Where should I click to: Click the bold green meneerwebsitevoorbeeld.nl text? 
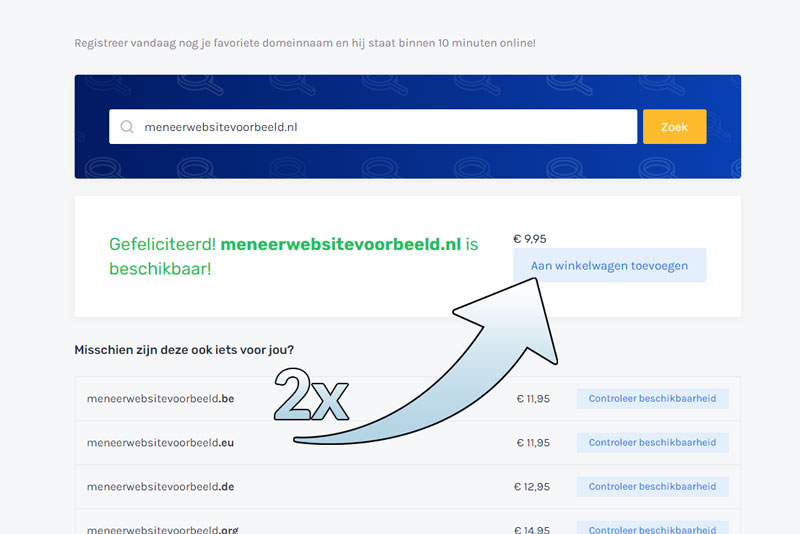[x=340, y=244]
